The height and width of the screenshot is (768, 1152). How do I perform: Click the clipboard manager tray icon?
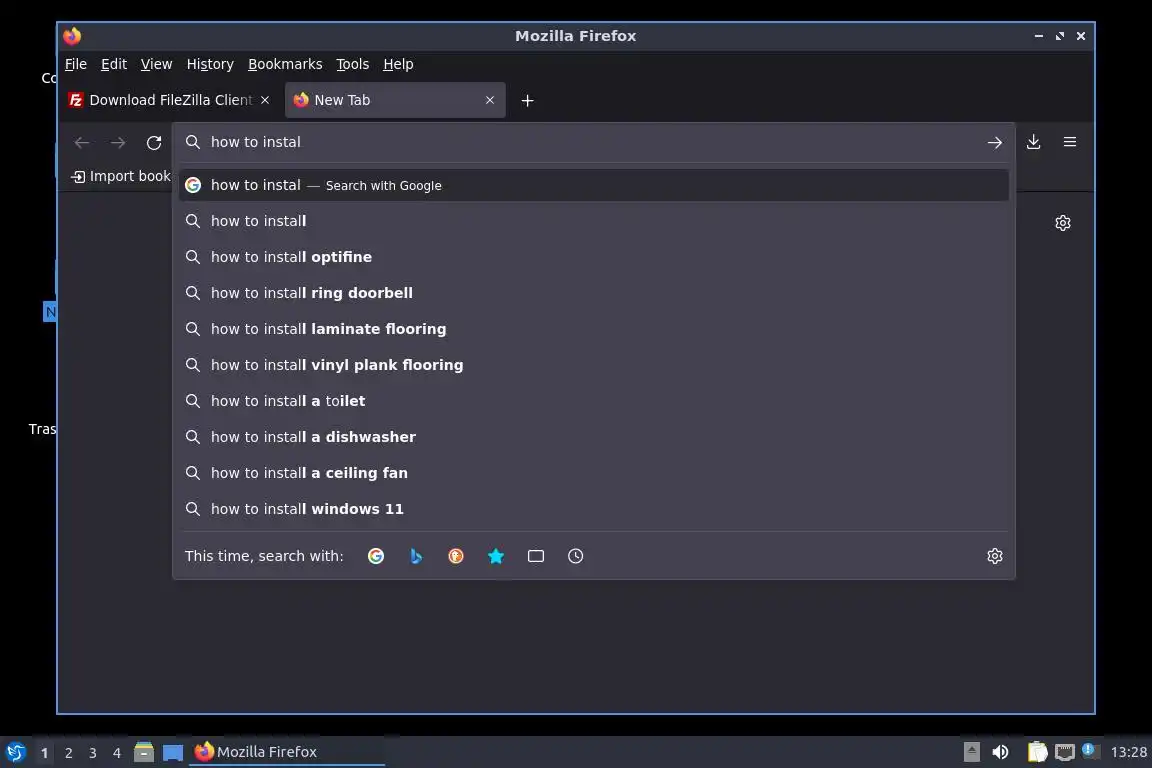click(x=1037, y=752)
